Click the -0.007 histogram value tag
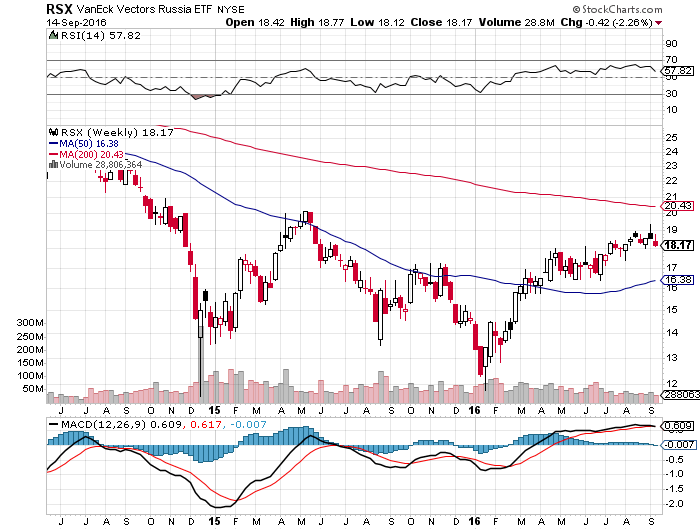The image size is (700, 530). [679, 445]
